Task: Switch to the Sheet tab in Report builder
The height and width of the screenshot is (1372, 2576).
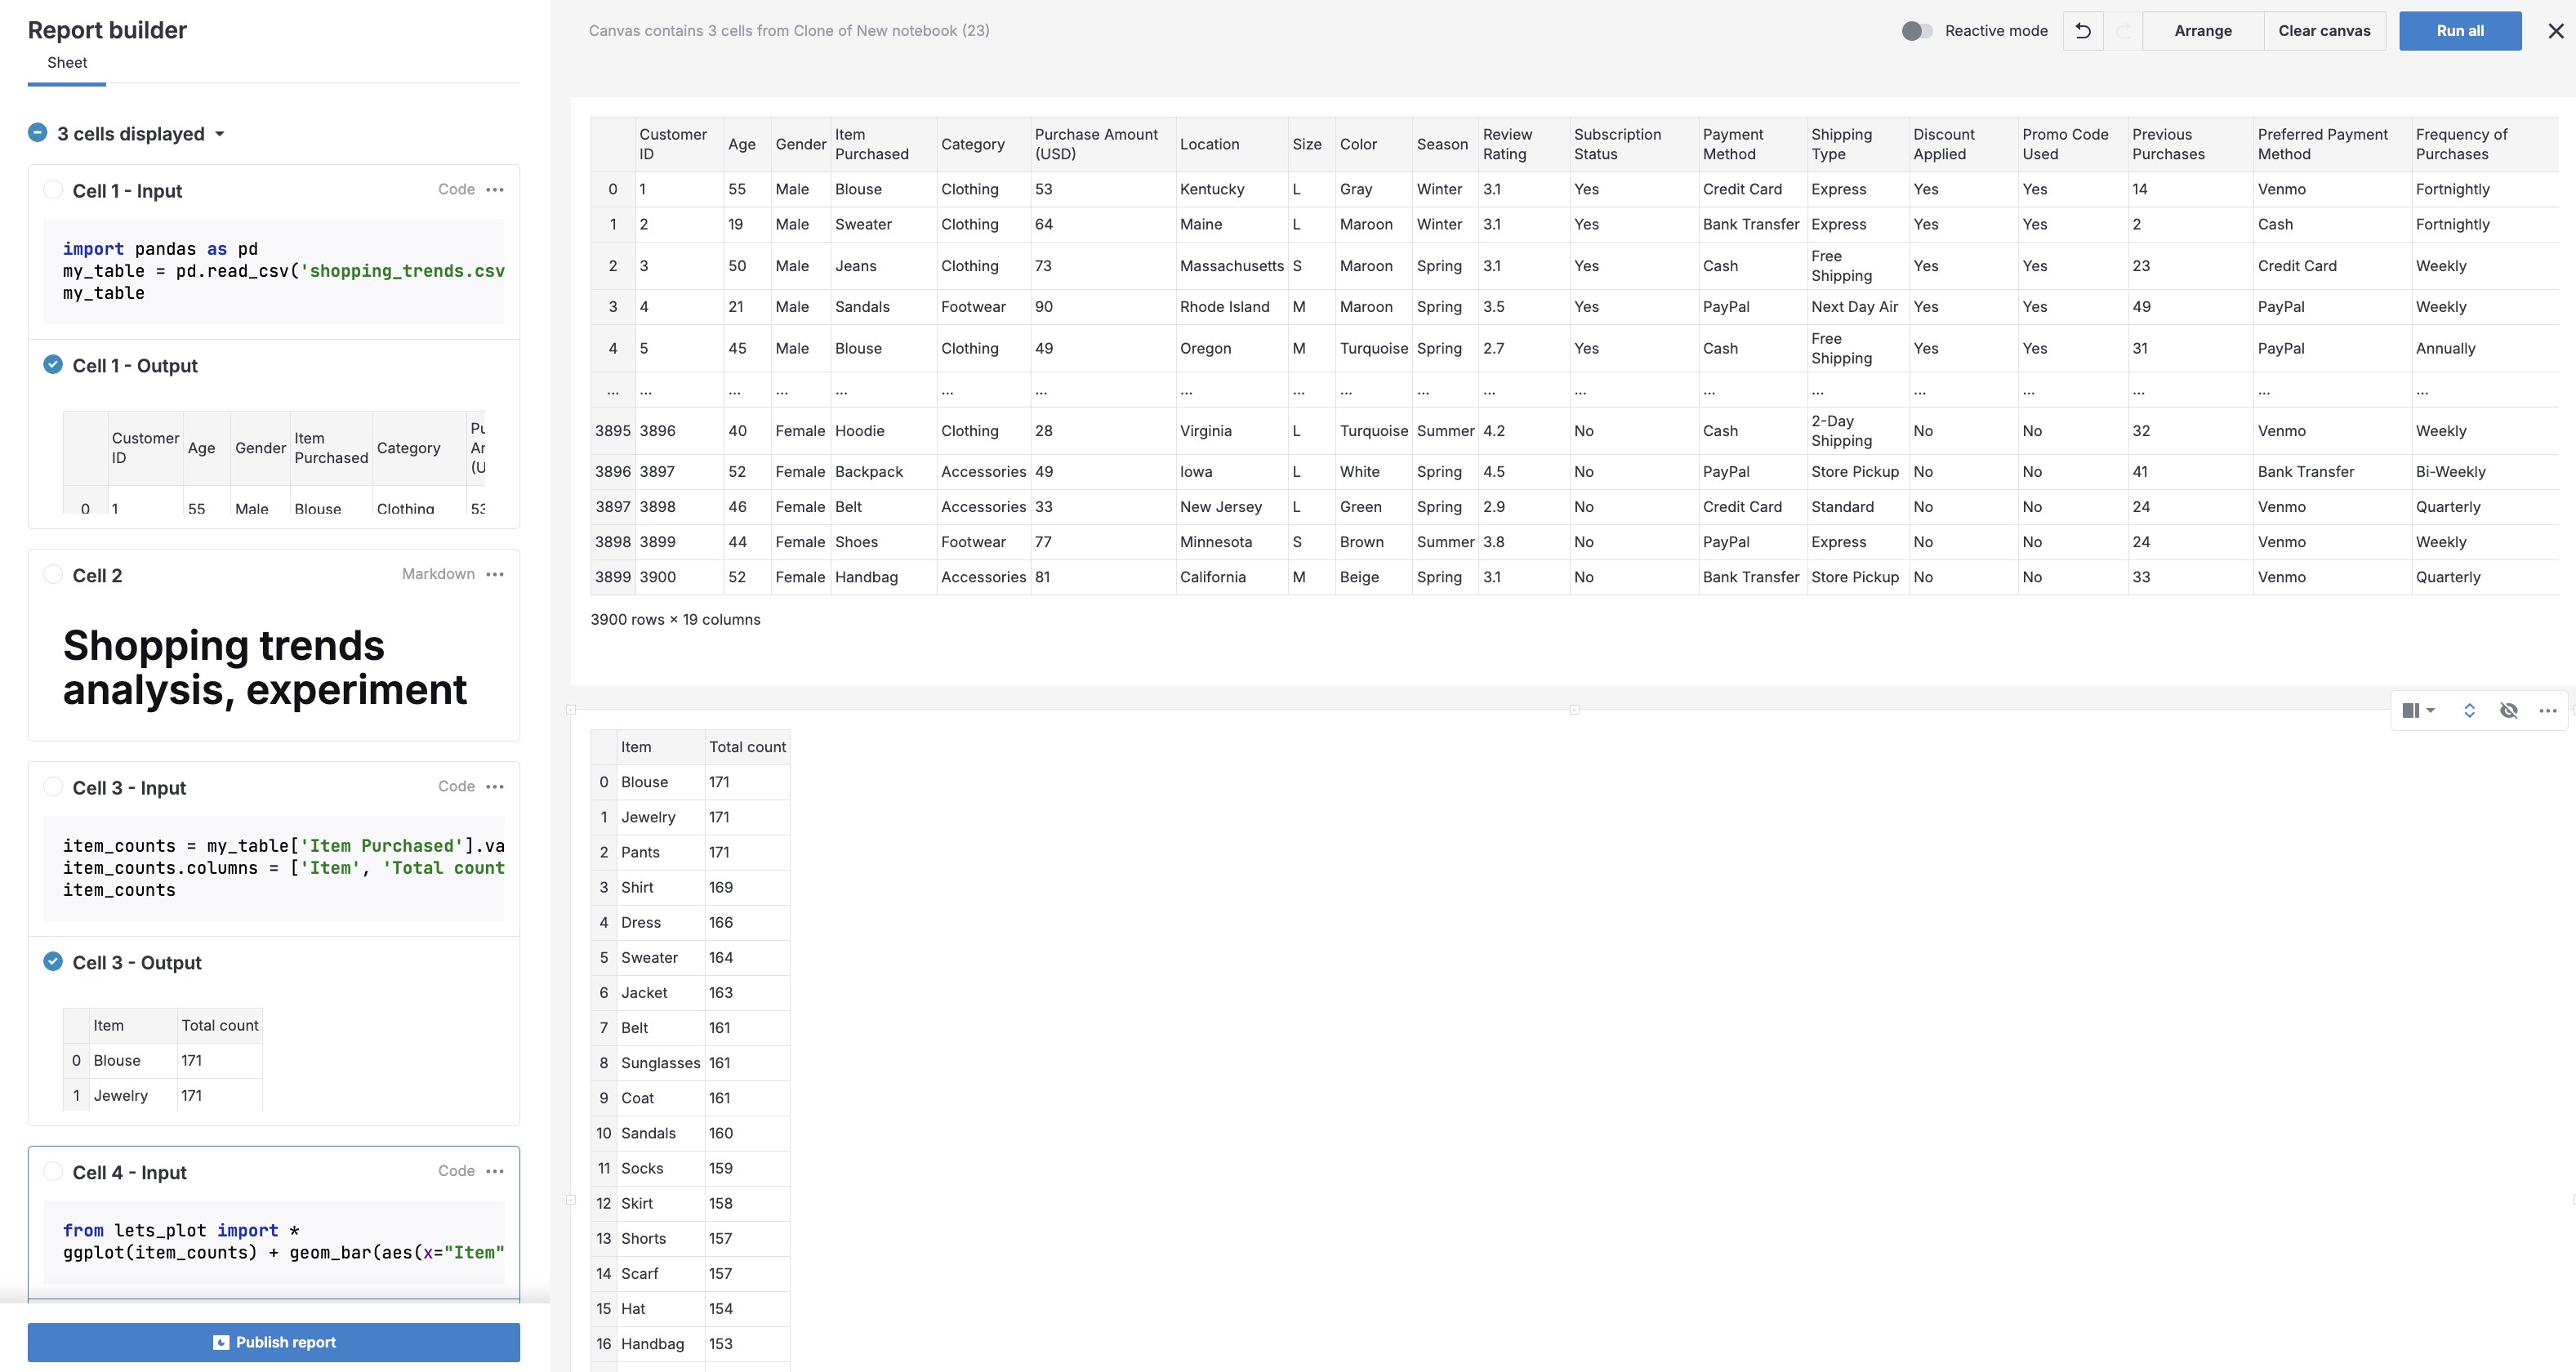Action: (x=66, y=62)
